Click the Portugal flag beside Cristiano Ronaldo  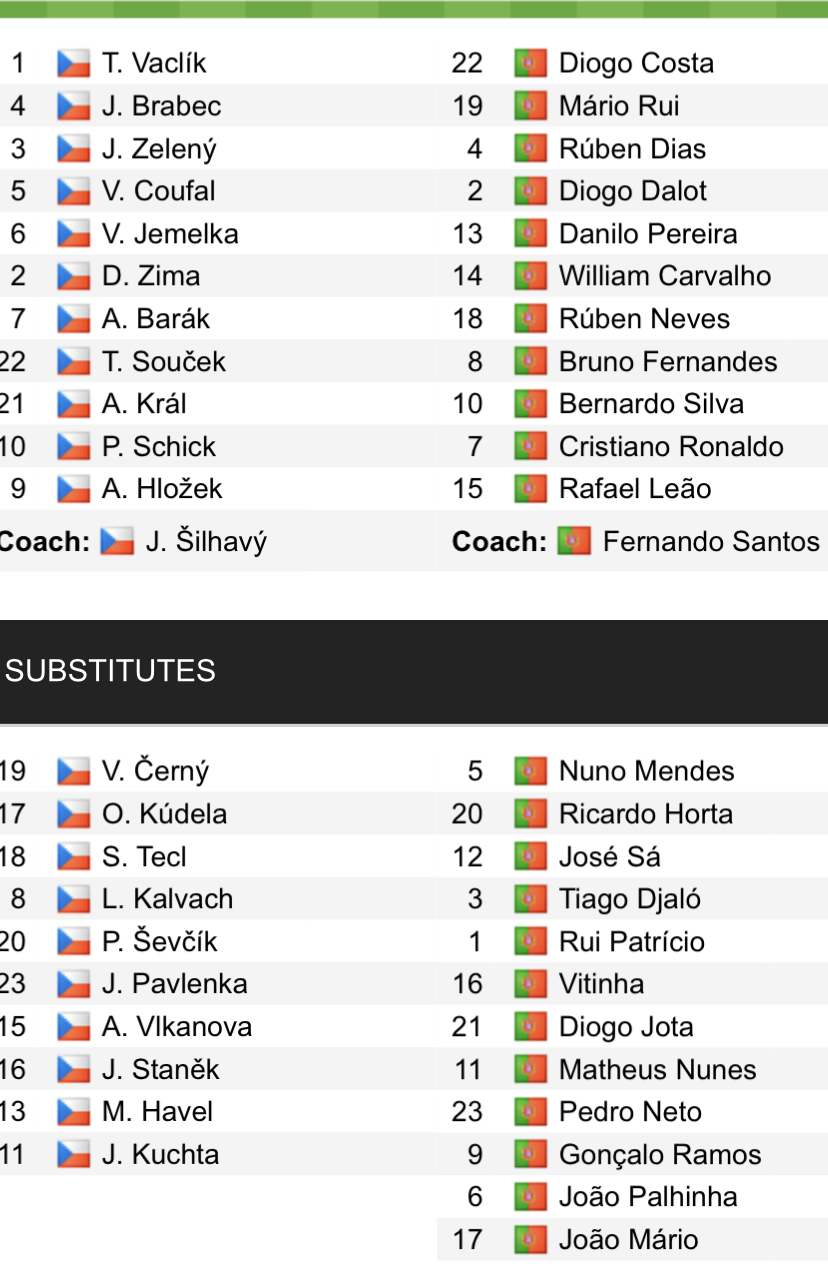click(x=530, y=447)
